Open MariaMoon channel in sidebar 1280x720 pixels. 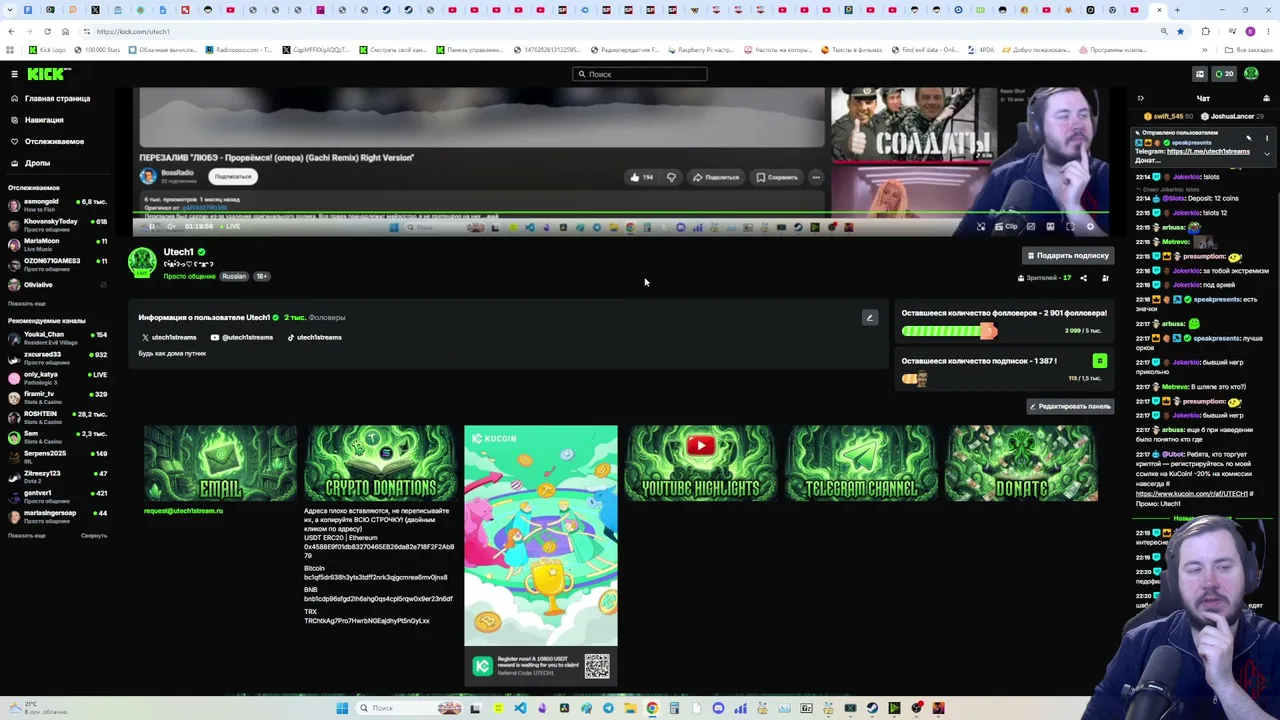click(57, 245)
